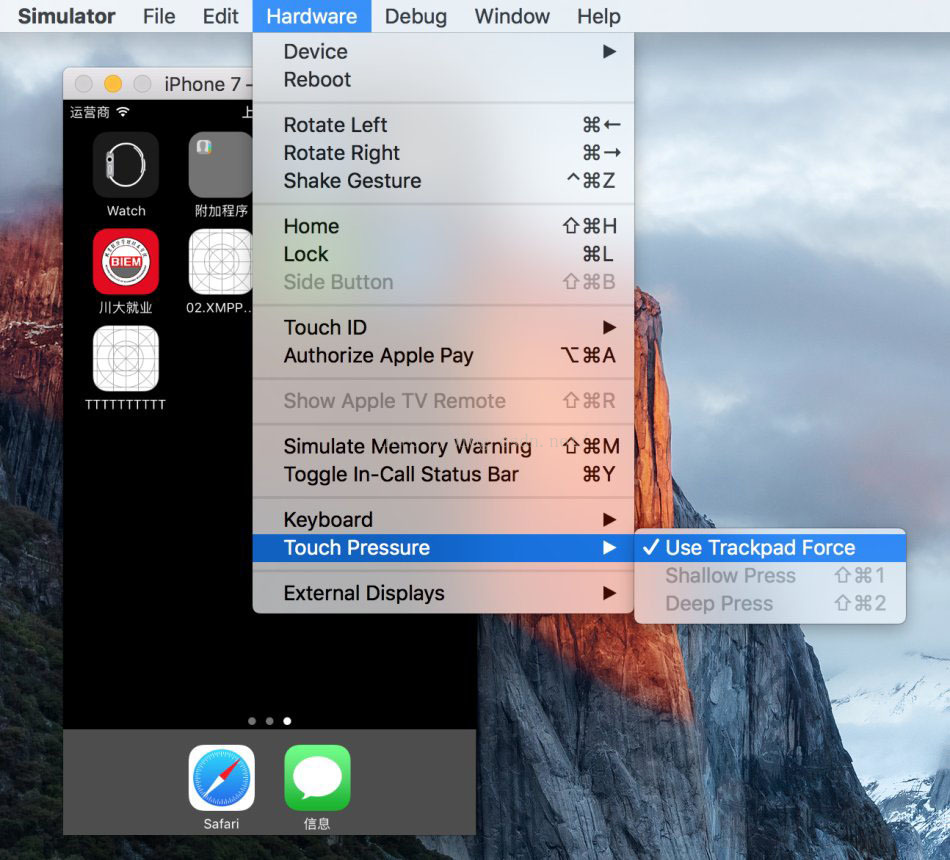This screenshot has width=950, height=860.
Task: Click the home screen page indicator dots
Action: coord(270,721)
